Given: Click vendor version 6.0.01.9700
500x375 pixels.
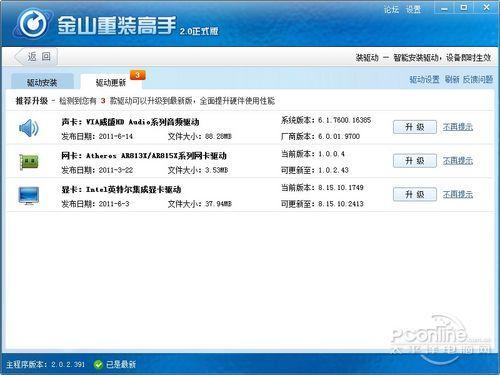Looking at the screenshot, I should coord(339,136).
